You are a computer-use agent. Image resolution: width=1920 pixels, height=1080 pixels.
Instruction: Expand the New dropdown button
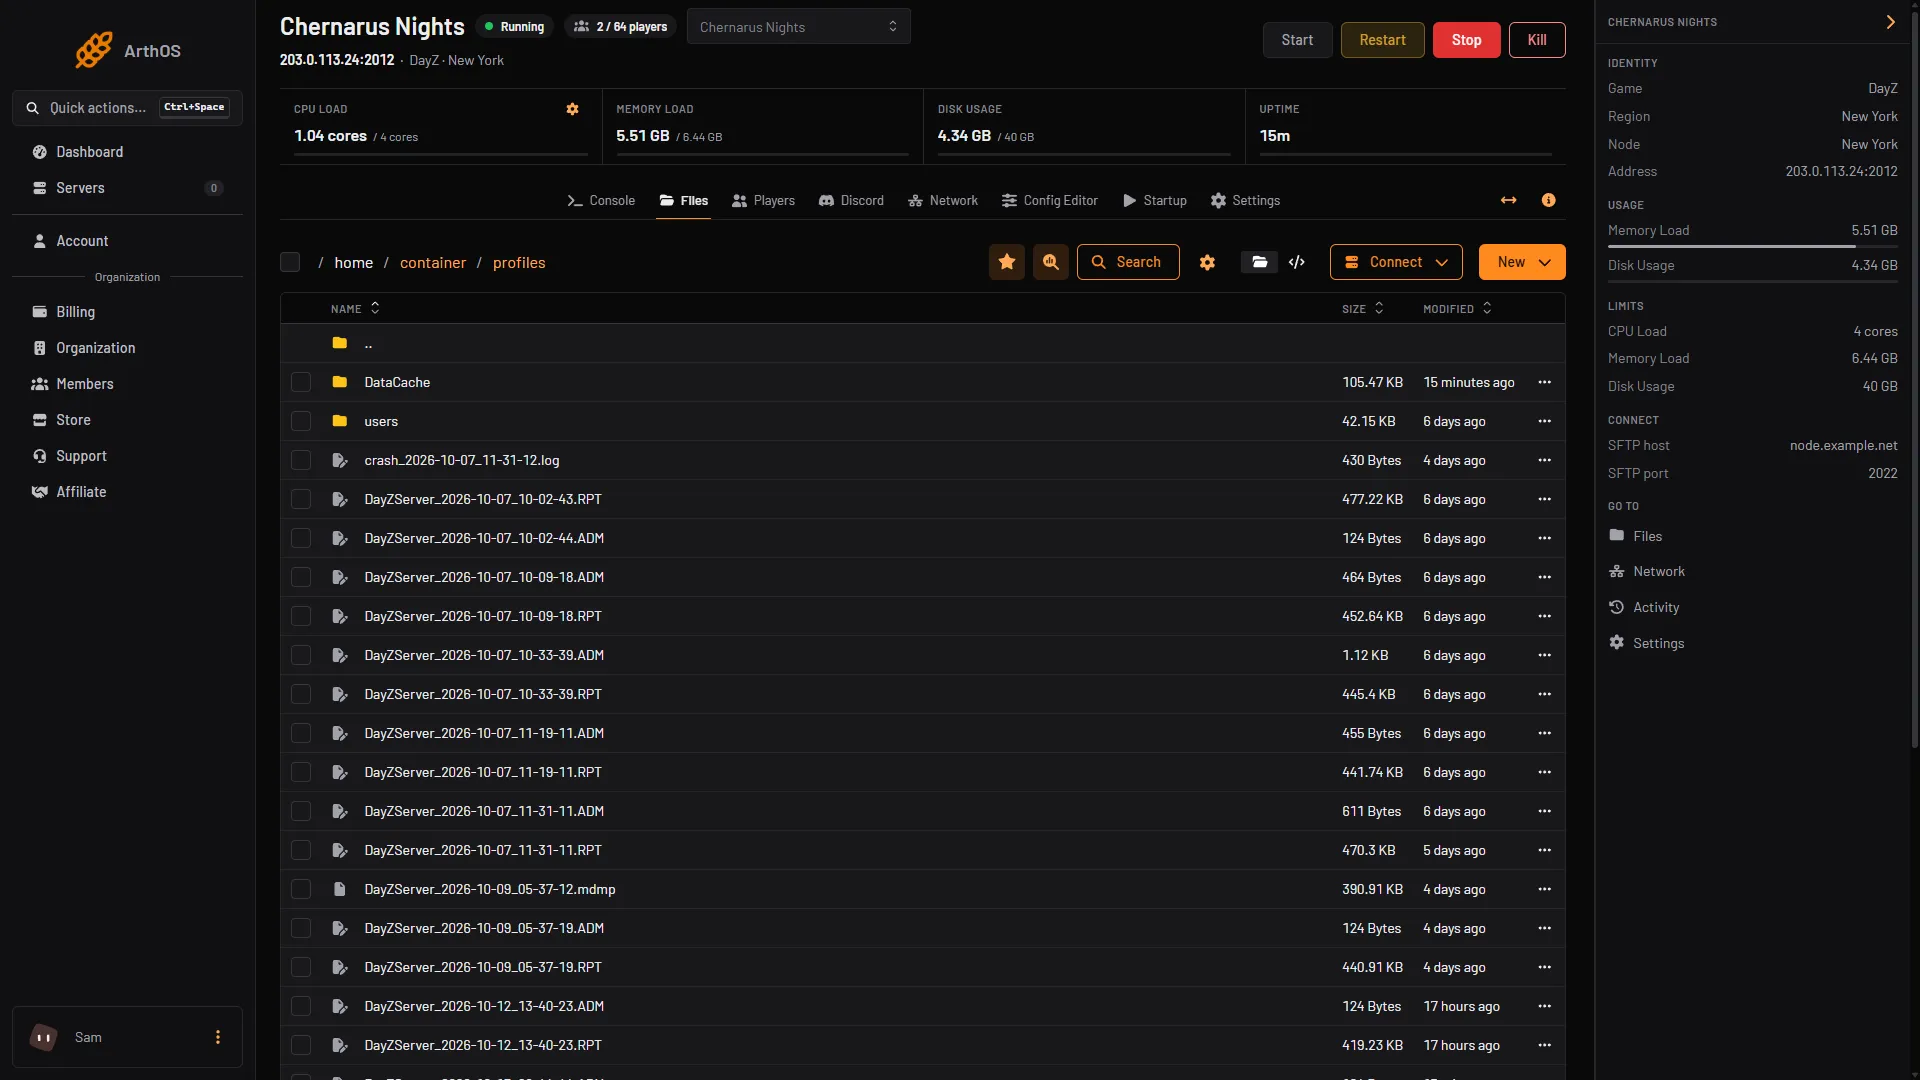click(x=1522, y=262)
